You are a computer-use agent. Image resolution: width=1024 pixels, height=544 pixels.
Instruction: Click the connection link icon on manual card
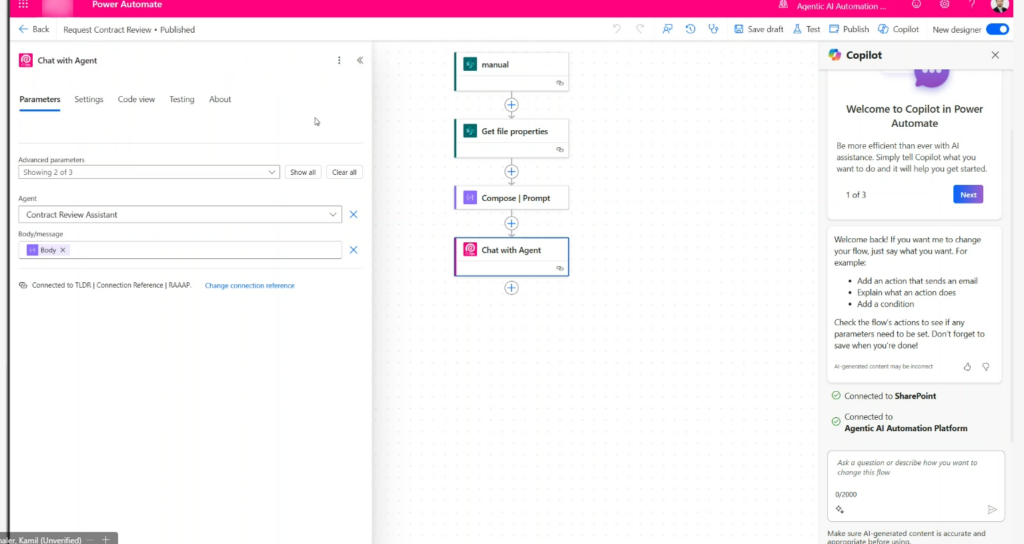(x=560, y=83)
